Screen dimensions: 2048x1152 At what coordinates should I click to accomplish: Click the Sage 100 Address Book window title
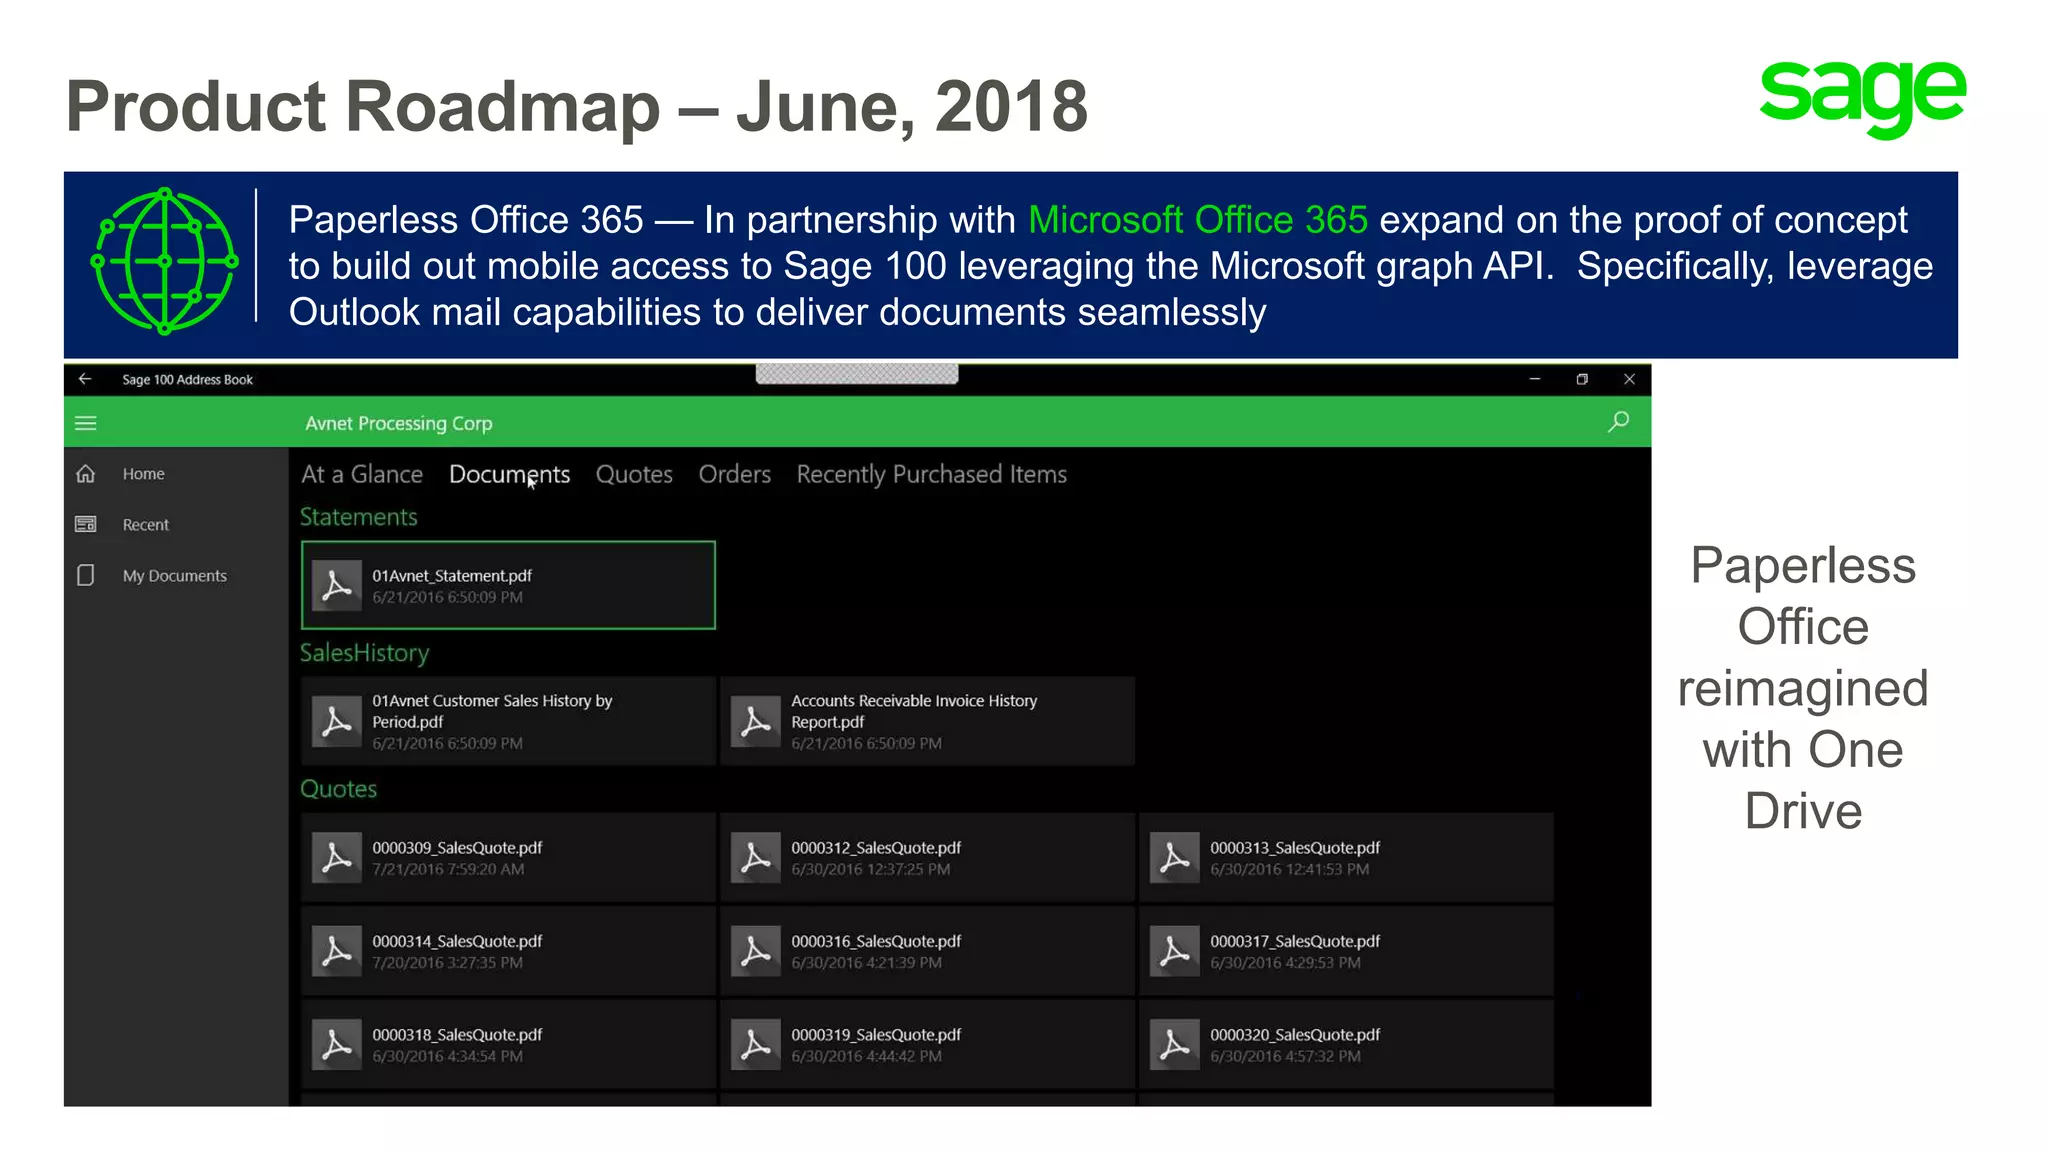pos(187,379)
